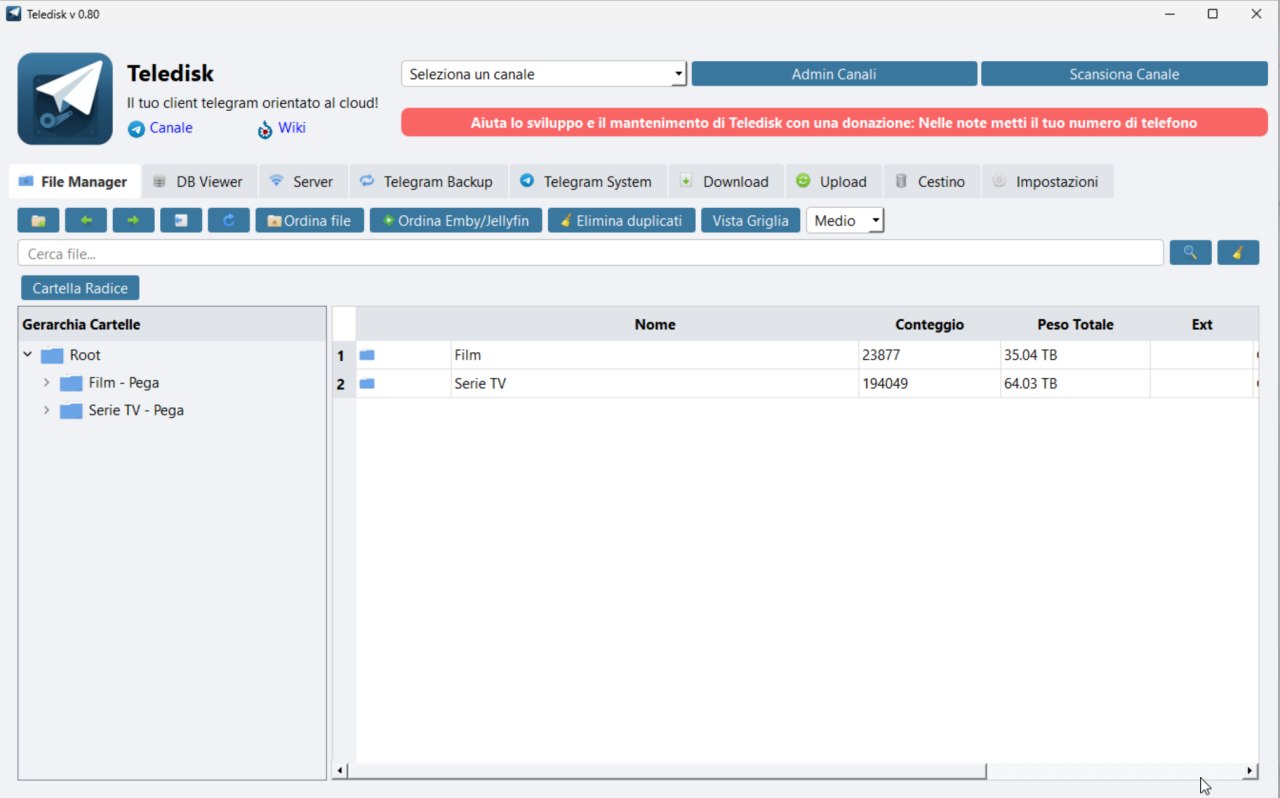The height and width of the screenshot is (798, 1280).
Task: Switch to the File Manager tab
Action: 74,181
